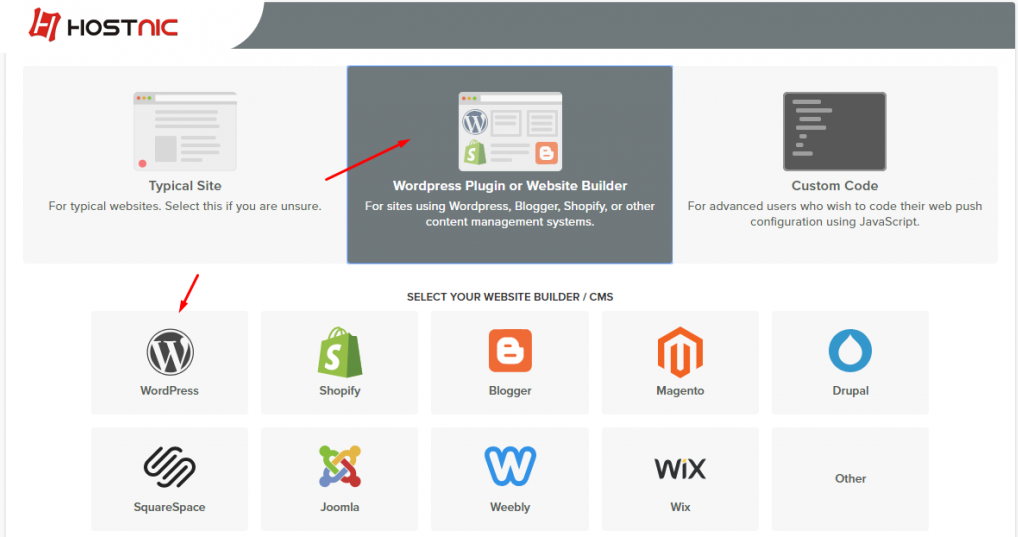
Task: Click the Hostnic logo
Action: (x=103, y=25)
